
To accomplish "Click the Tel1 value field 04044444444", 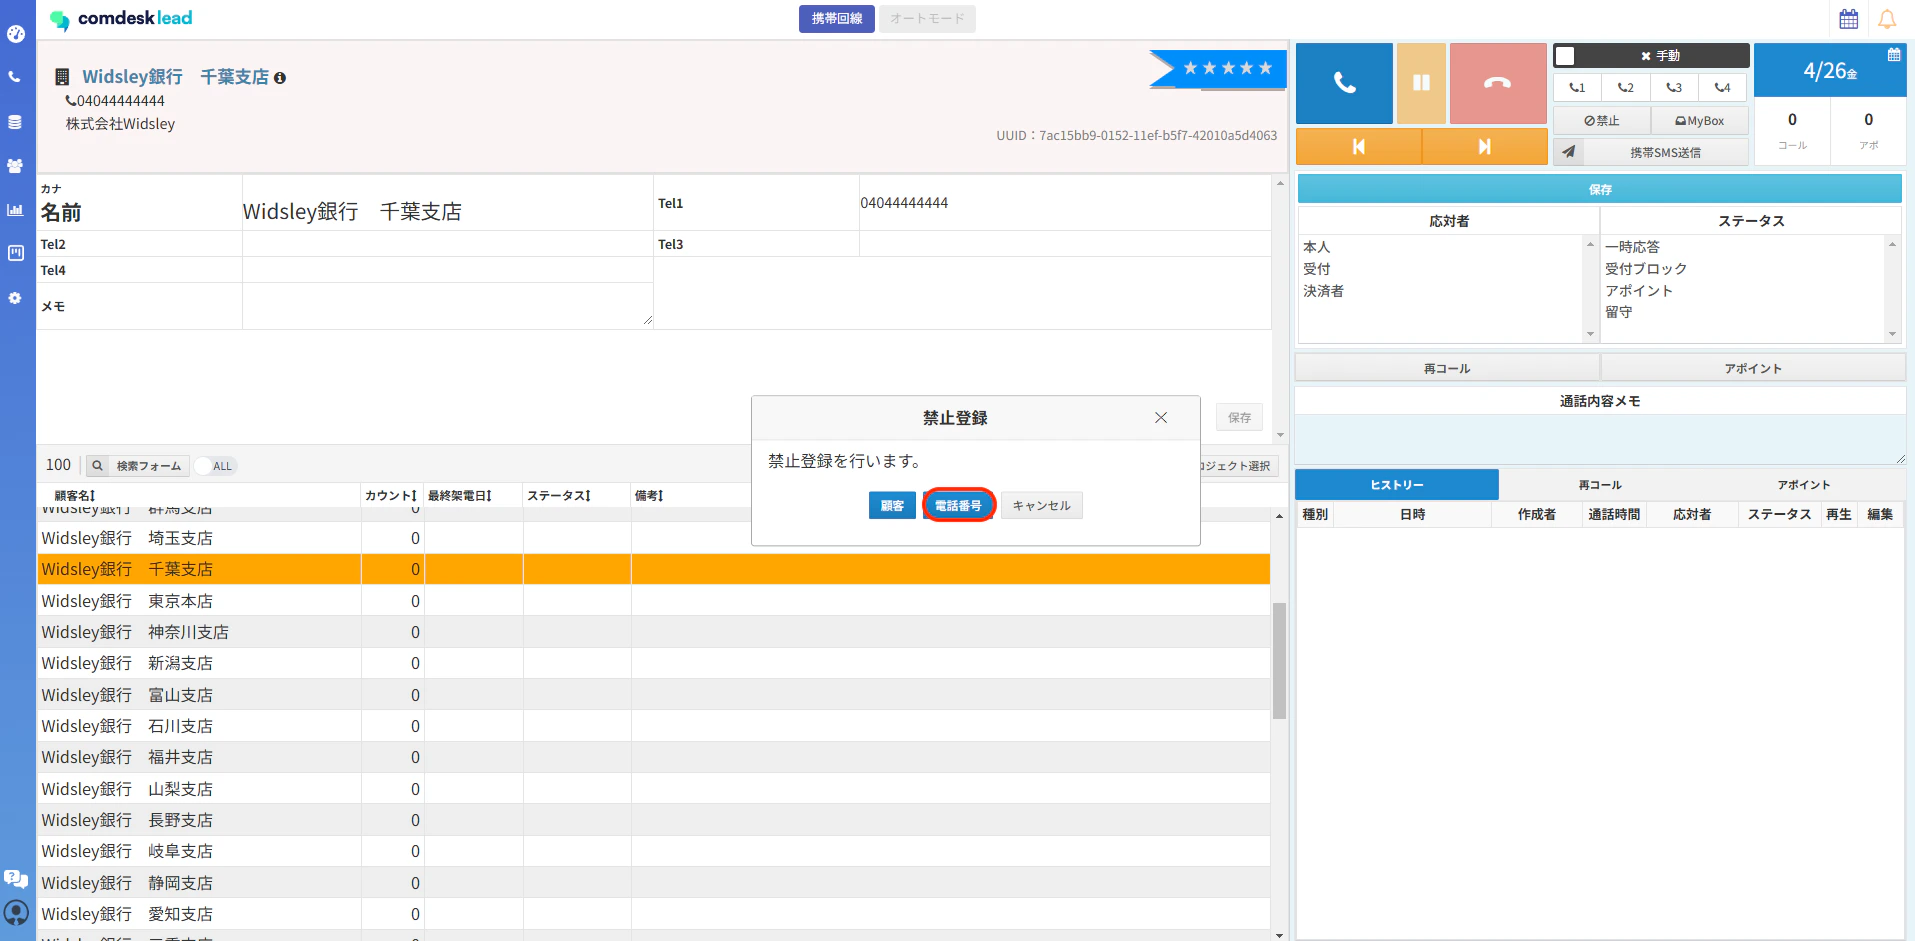I will (x=1065, y=203).
